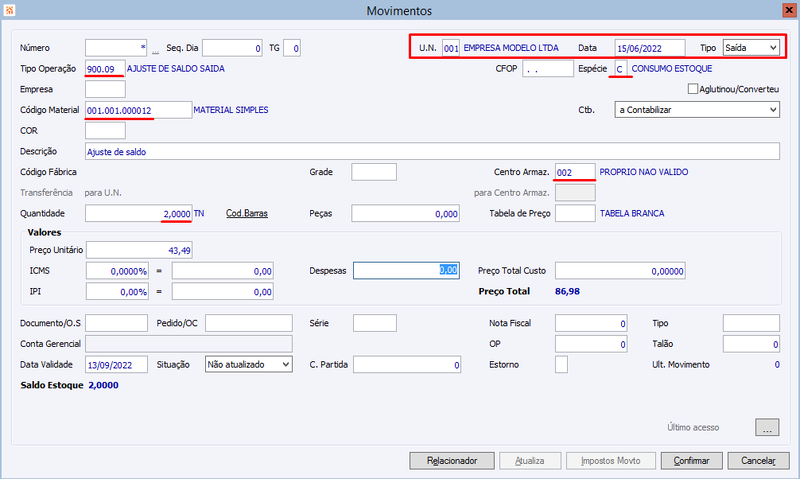Click the PROPRIO NAO VALIDO text
This screenshot has height=479, width=800.
click(x=644, y=172)
